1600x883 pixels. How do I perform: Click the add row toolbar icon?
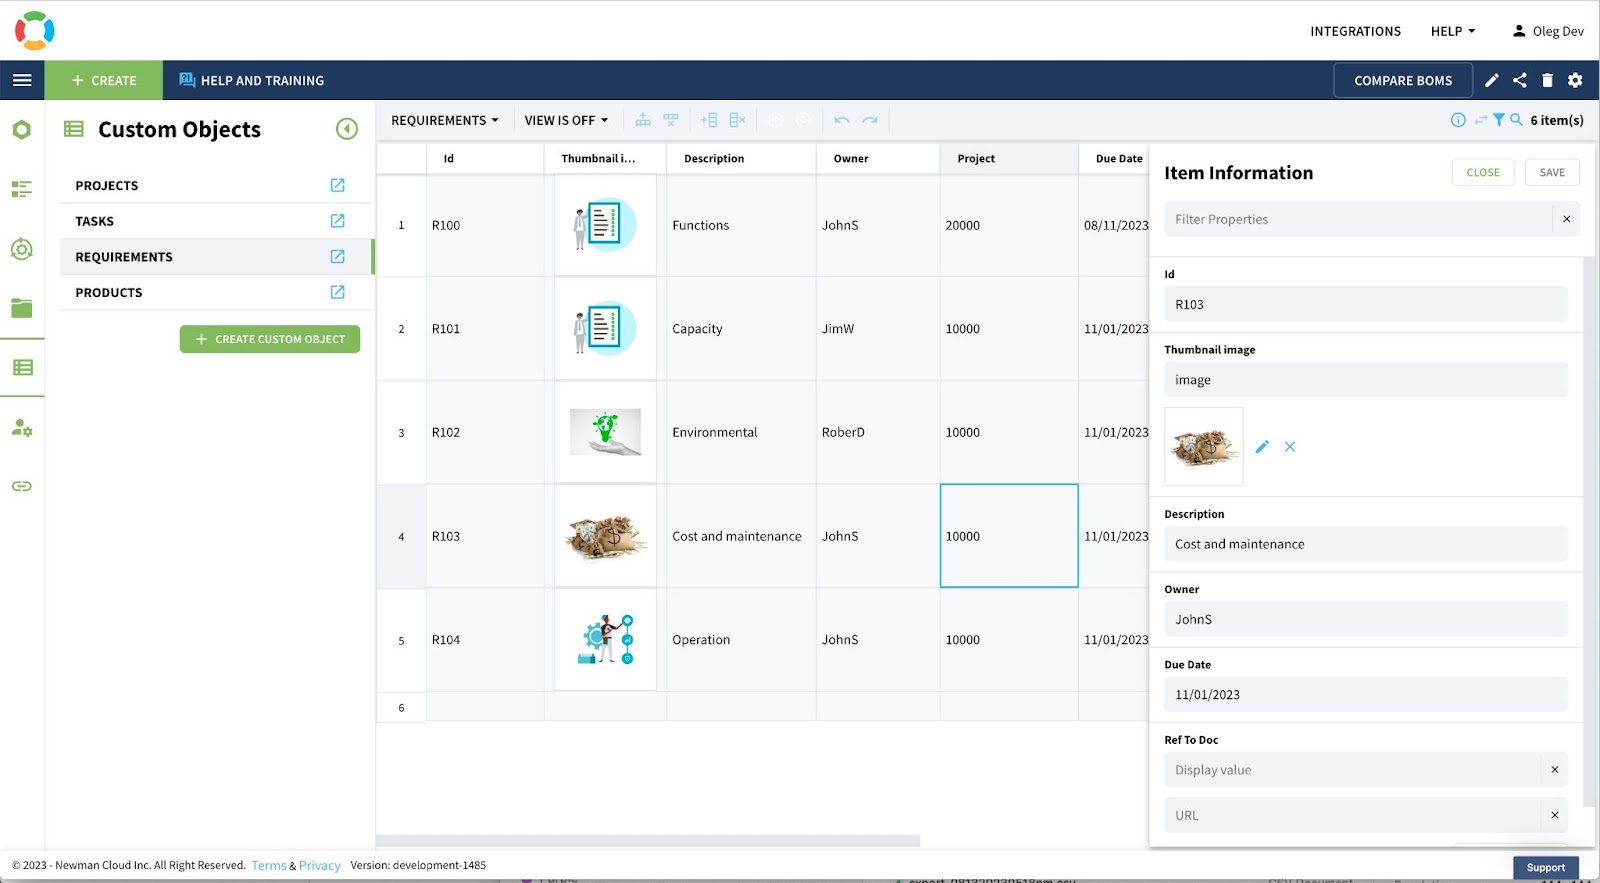click(709, 120)
